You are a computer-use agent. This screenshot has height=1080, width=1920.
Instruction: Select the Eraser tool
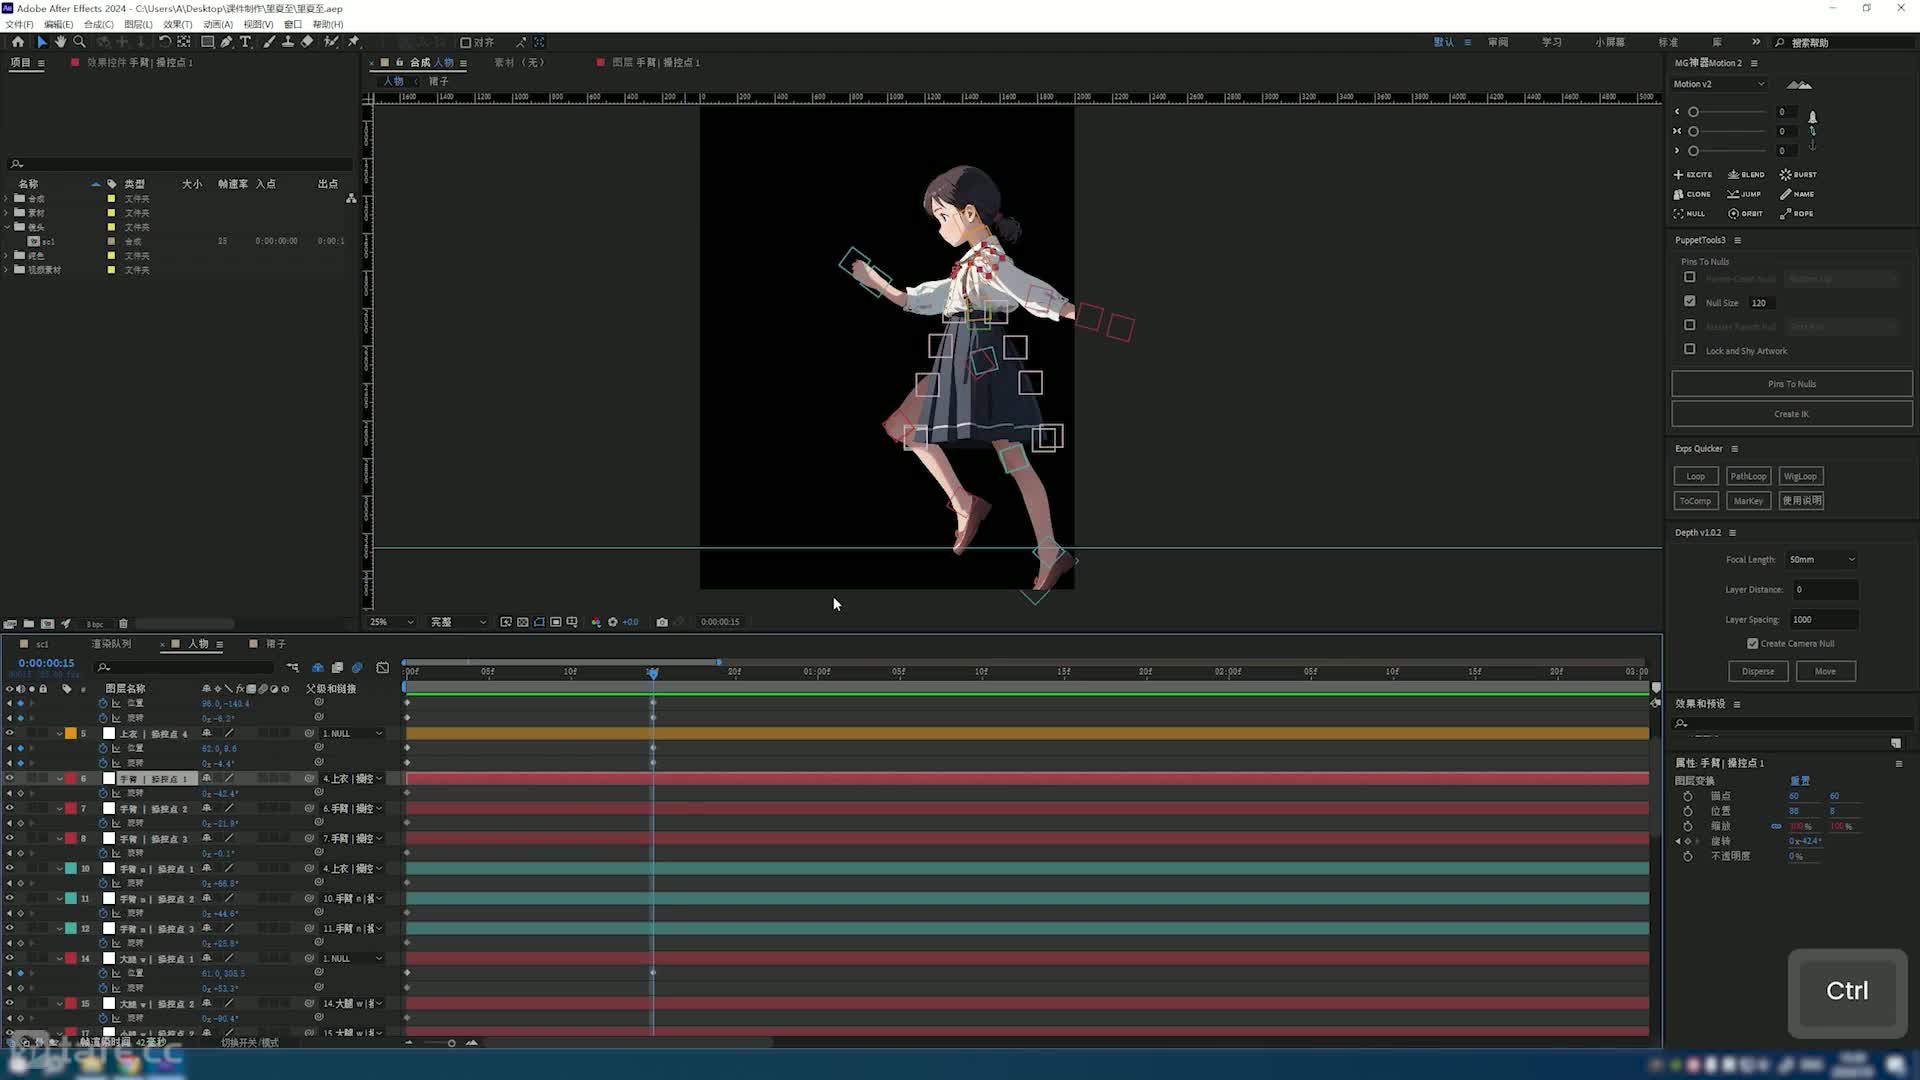click(x=307, y=42)
